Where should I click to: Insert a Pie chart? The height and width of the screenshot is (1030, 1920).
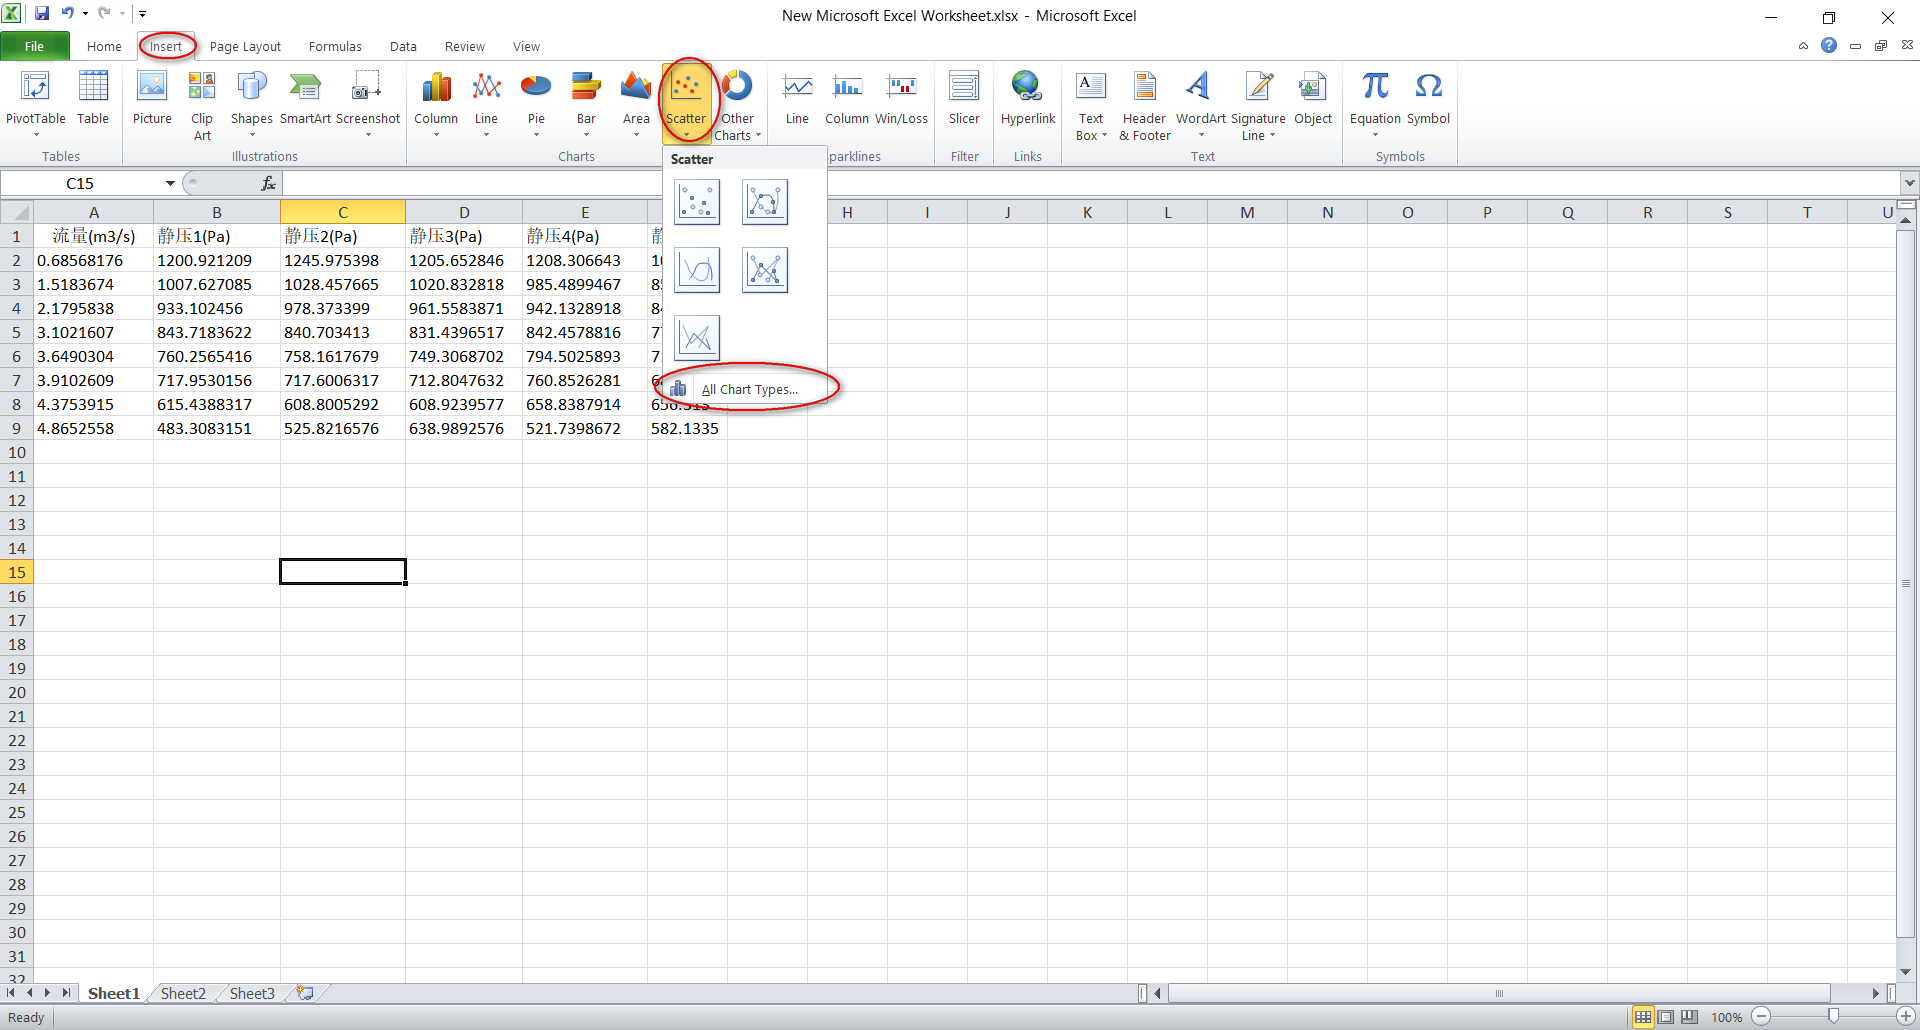pyautogui.click(x=536, y=100)
